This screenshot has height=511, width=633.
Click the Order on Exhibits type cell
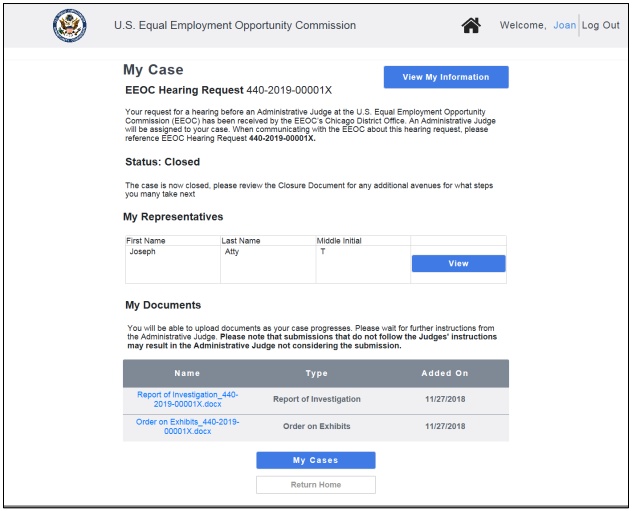point(317,426)
